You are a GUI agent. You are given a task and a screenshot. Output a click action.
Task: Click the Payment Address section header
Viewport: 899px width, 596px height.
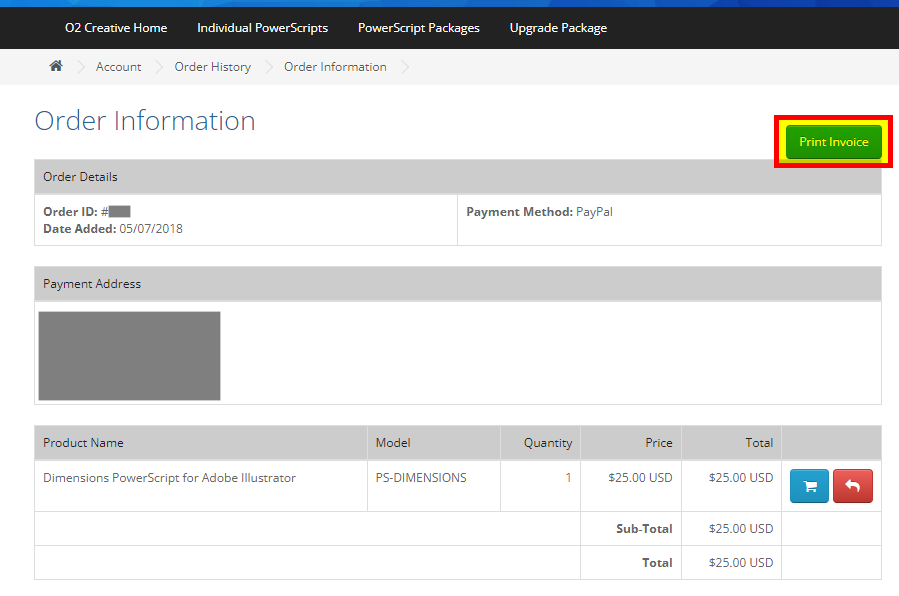point(92,284)
